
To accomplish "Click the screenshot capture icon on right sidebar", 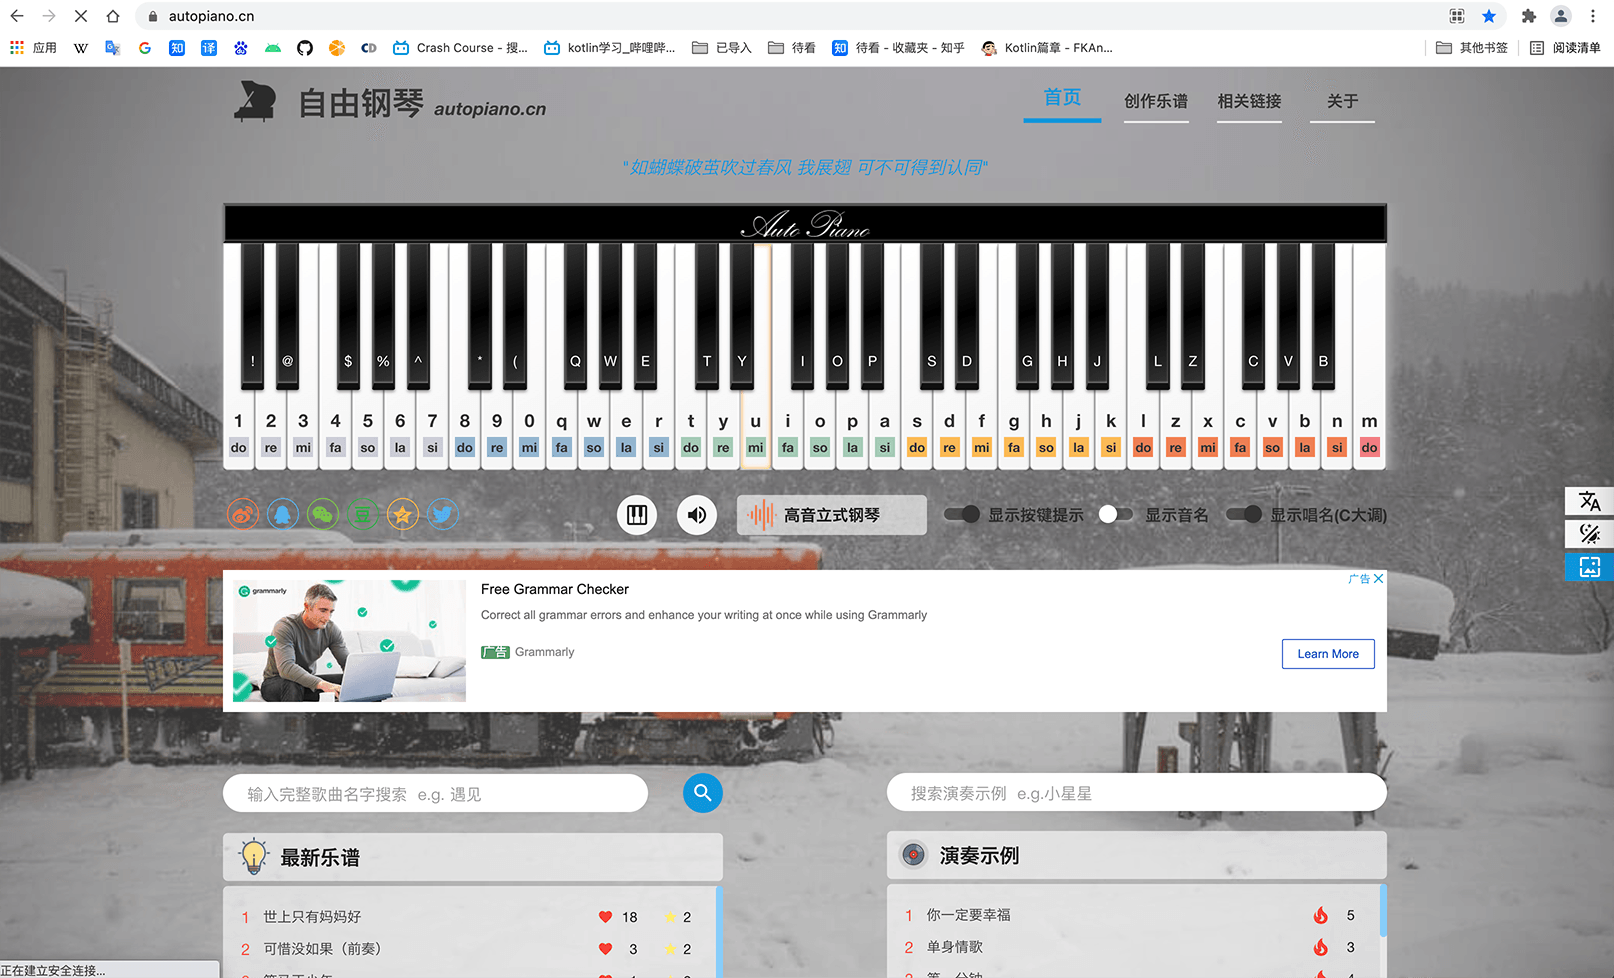I will point(1589,567).
